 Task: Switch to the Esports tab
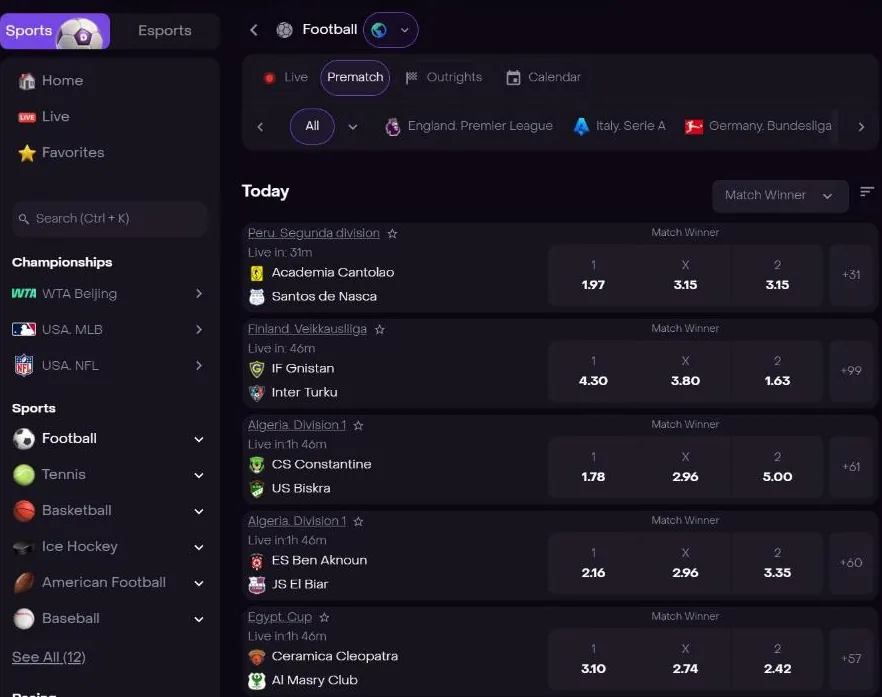(x=165, y=31)
